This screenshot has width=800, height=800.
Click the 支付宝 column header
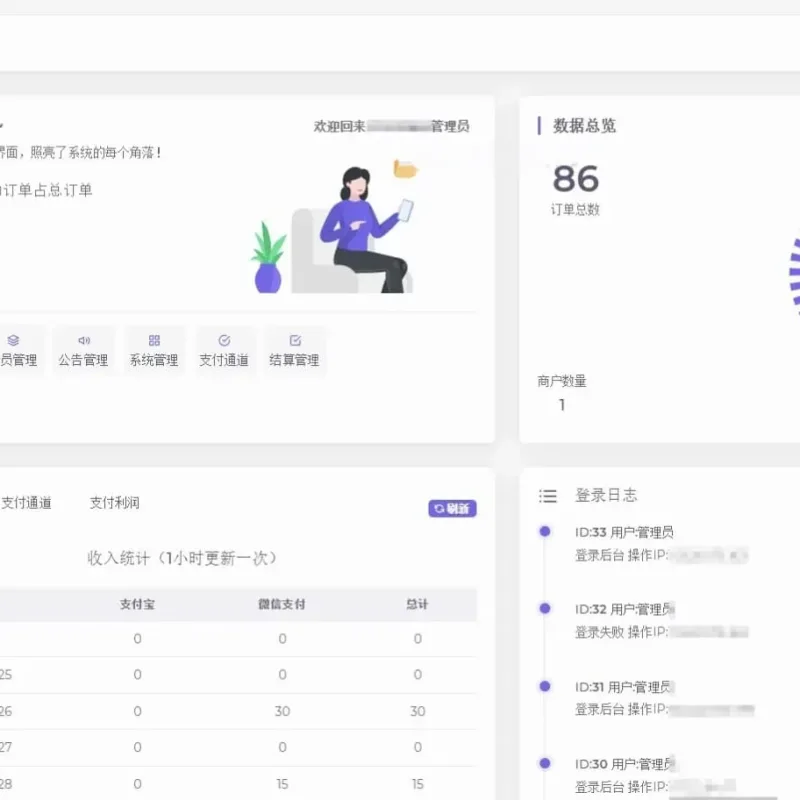click(137, 604)
